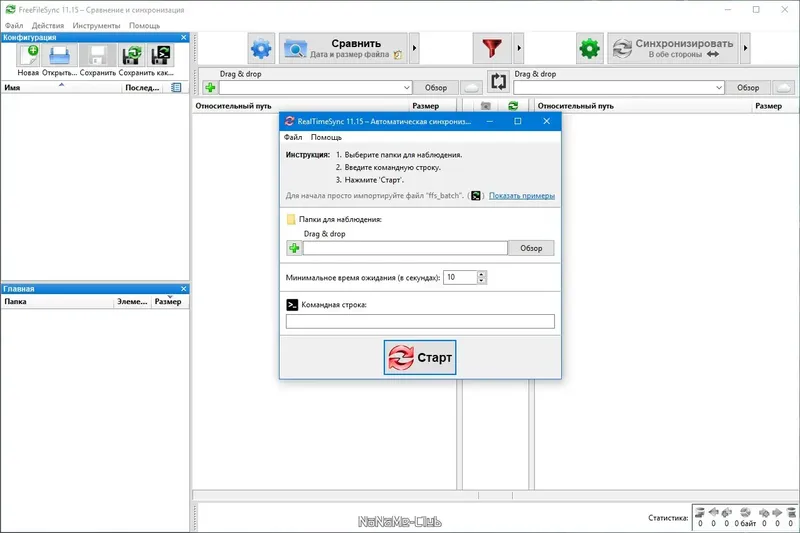Click Сохранить как sync-settings icon with green arrows
This screenshot has height=533, width=800.
pos(132,55)
